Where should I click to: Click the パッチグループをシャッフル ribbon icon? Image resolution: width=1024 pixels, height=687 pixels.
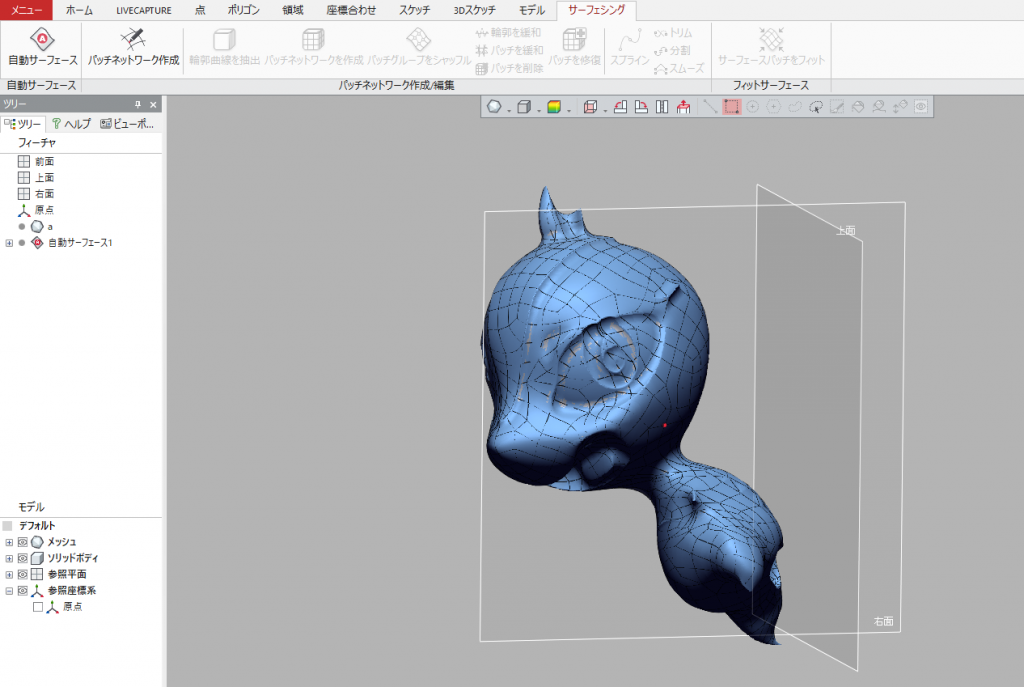[x=419, y=39]
